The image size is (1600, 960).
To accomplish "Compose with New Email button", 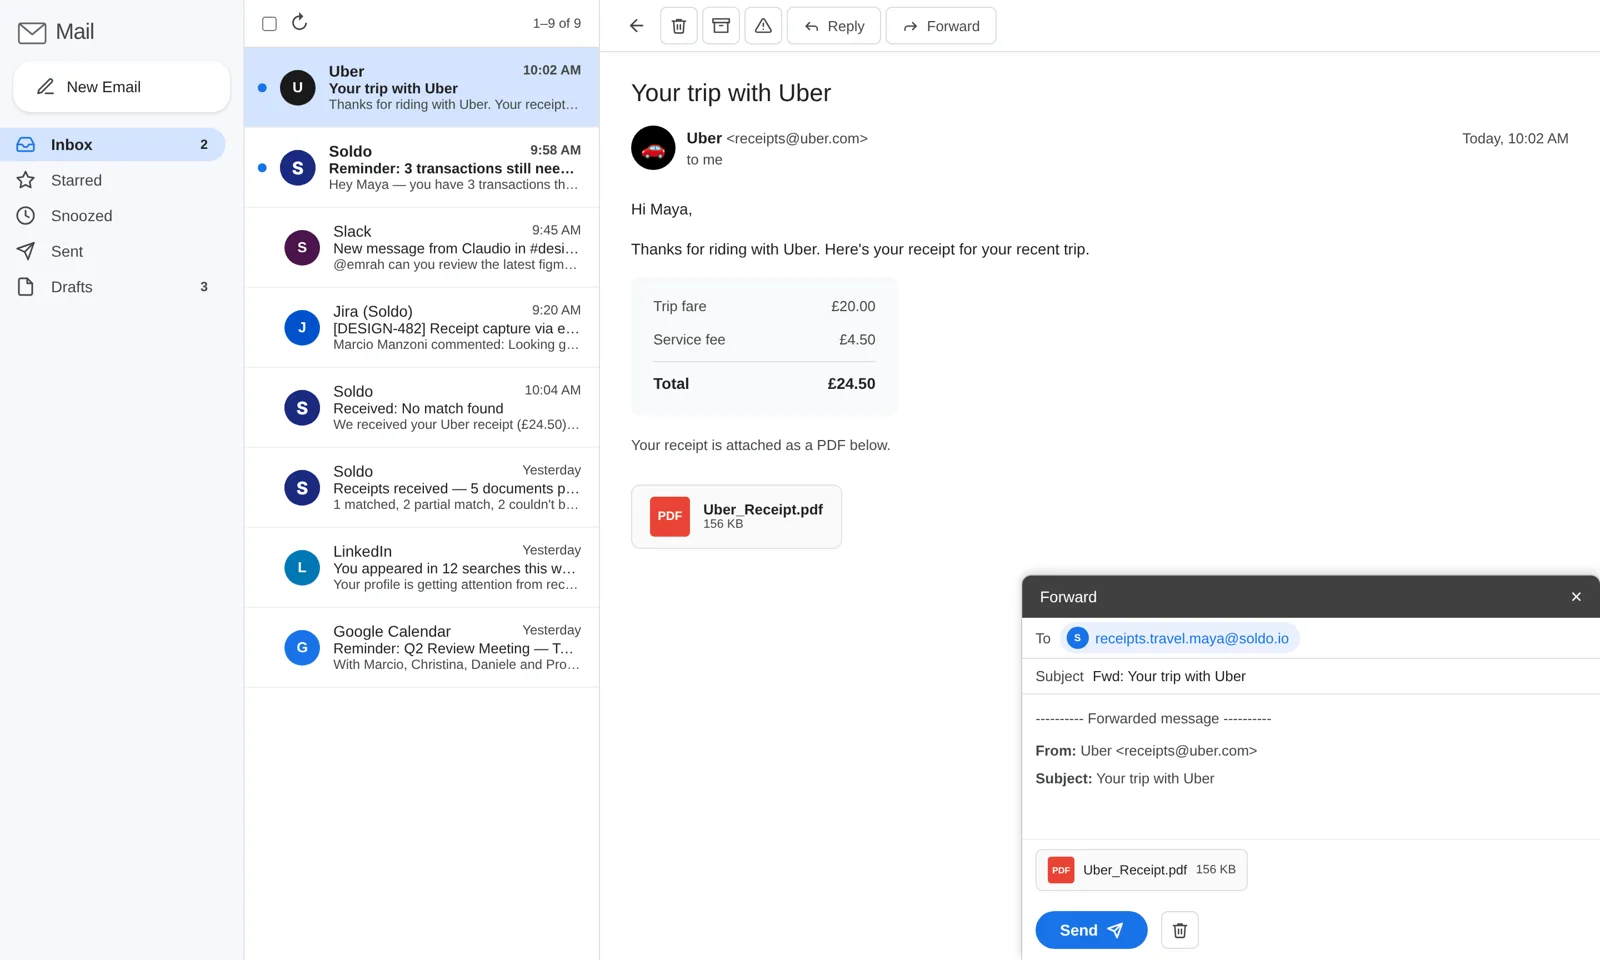I will pos(122,87).
